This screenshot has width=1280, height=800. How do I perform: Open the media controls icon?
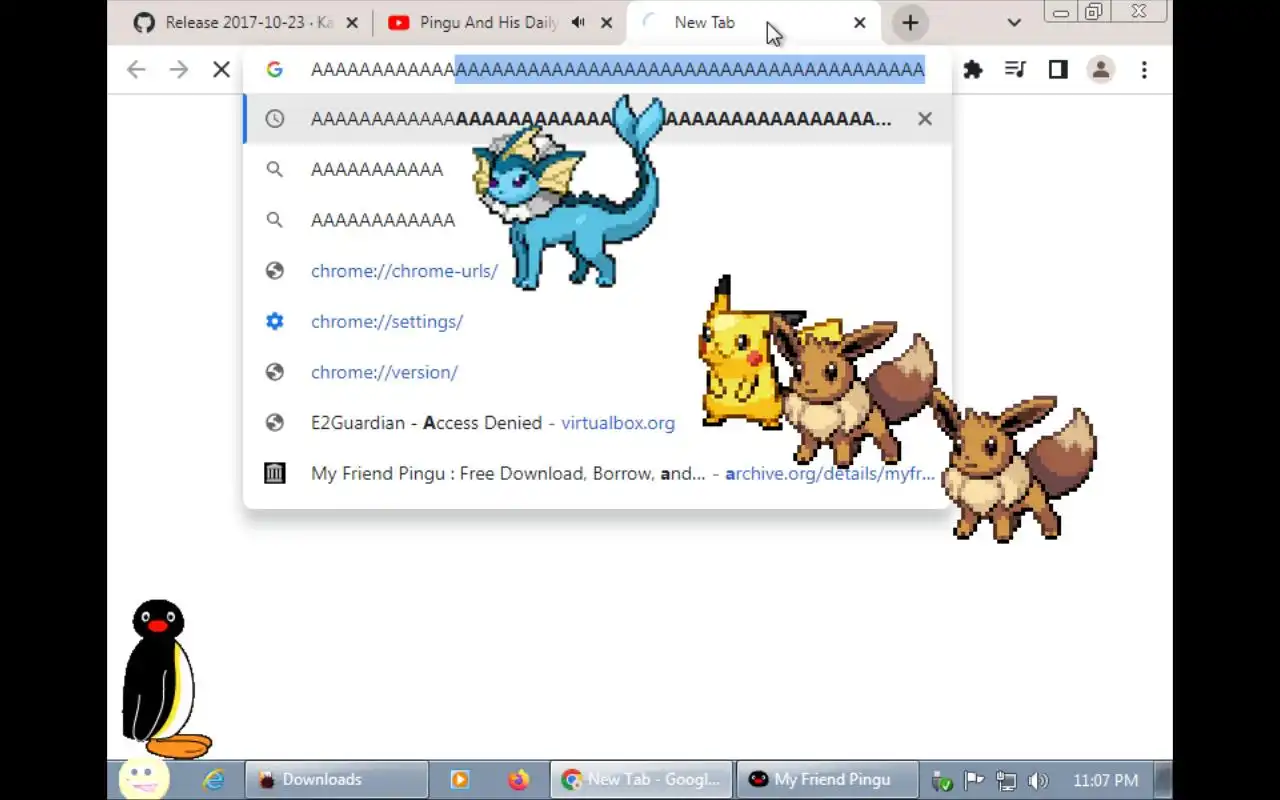pos(1015,70)
